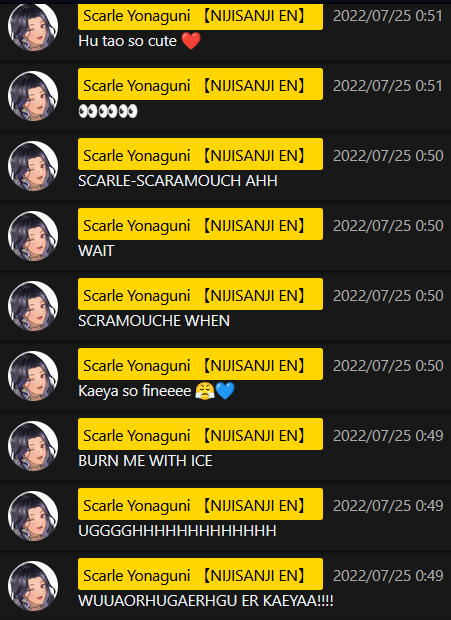Click avatar beside 'WUUAORHUGAERHGU ER KAEYAA' message
Image resolution: width=451 pixels, height=620 pixels.
point(33,586)
